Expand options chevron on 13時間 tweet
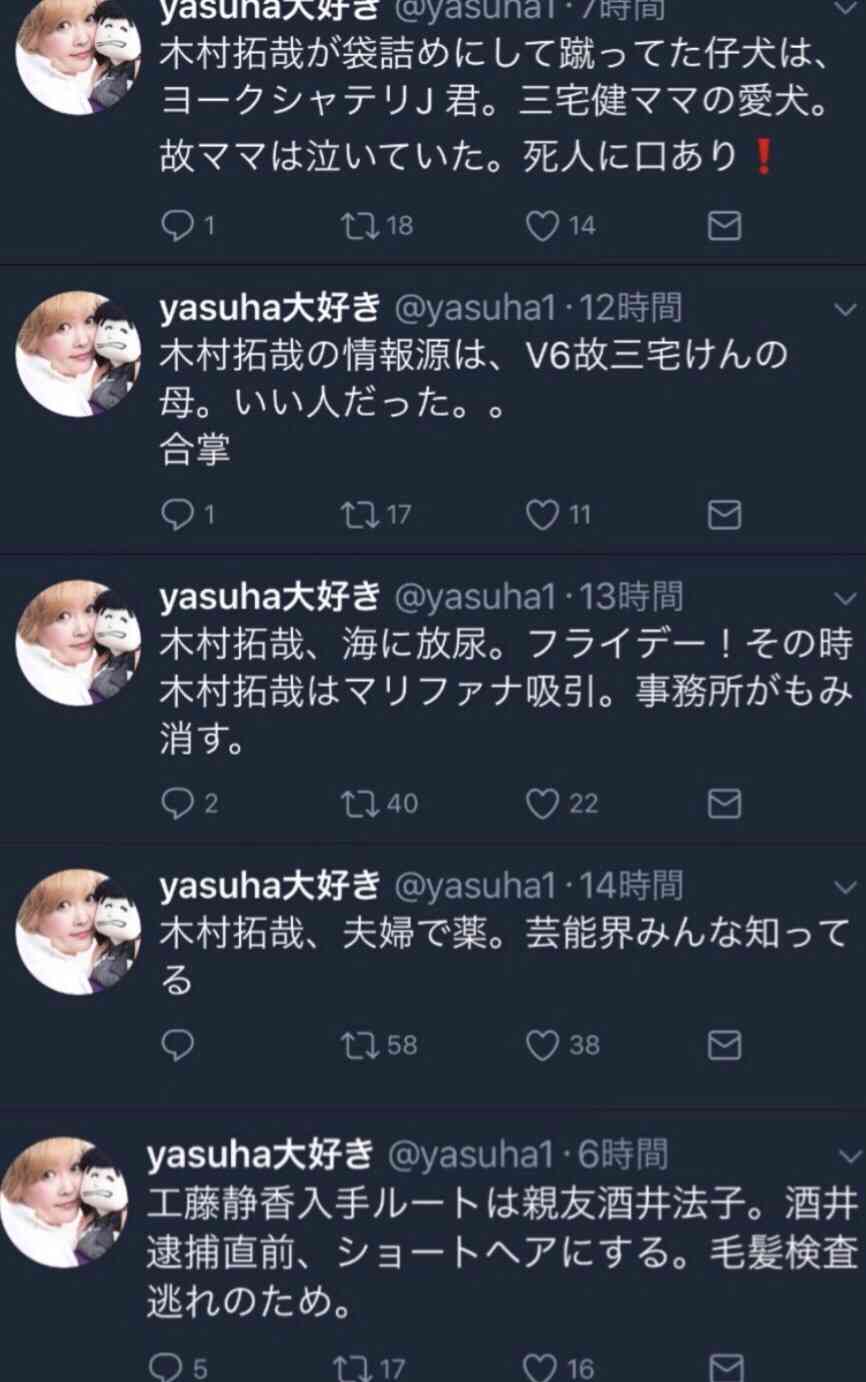The width and height of the screenshot is (866, 1382). tap(846, 598)
